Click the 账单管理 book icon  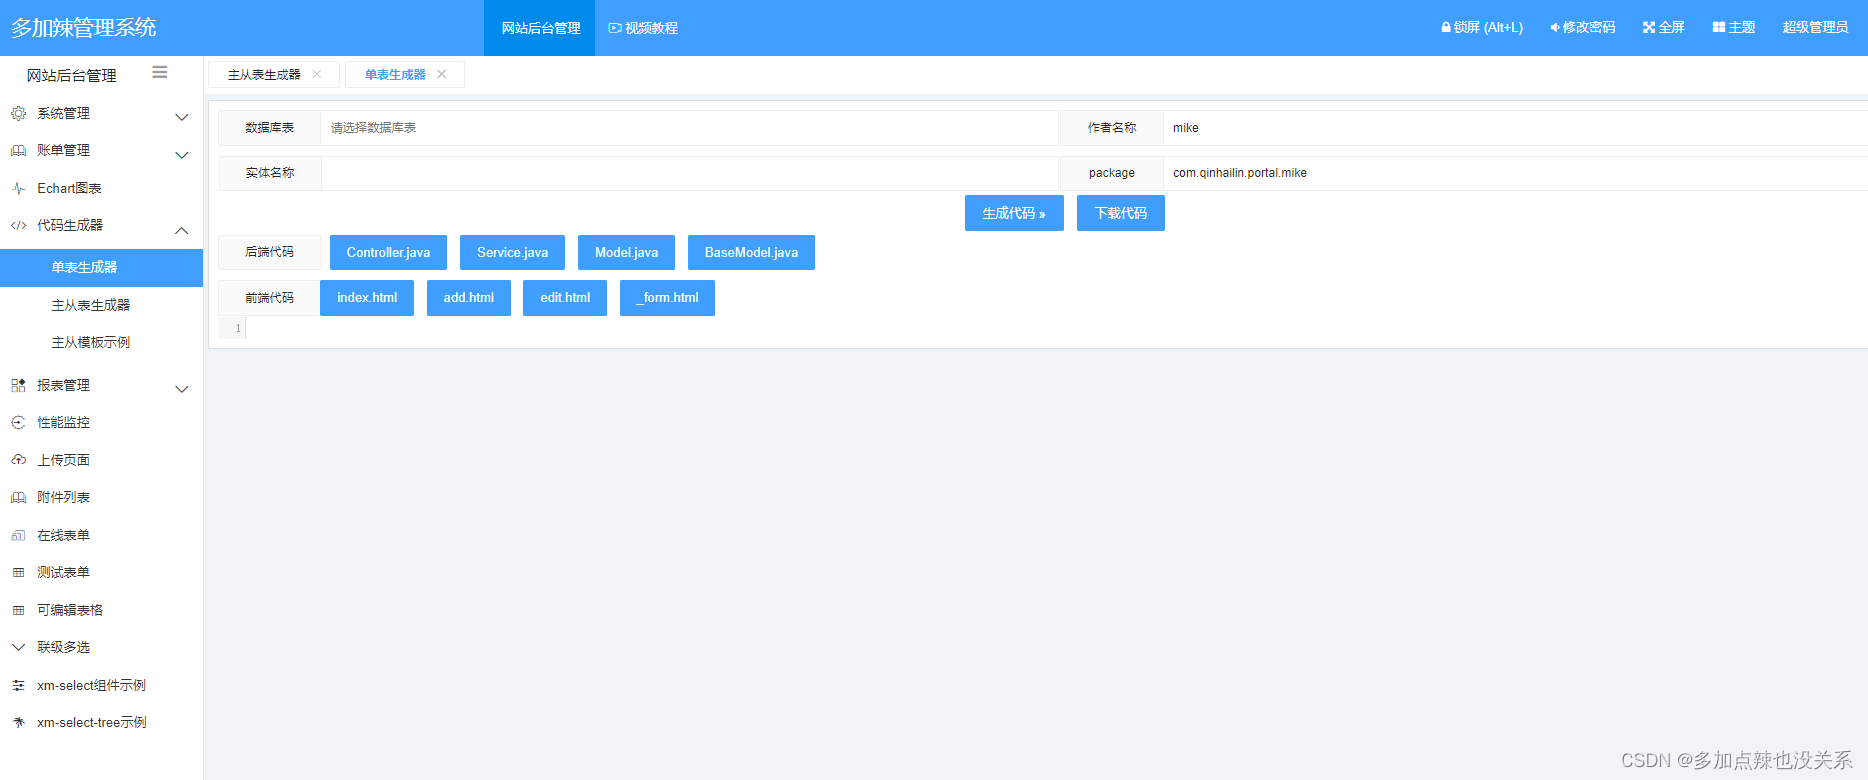18,150
